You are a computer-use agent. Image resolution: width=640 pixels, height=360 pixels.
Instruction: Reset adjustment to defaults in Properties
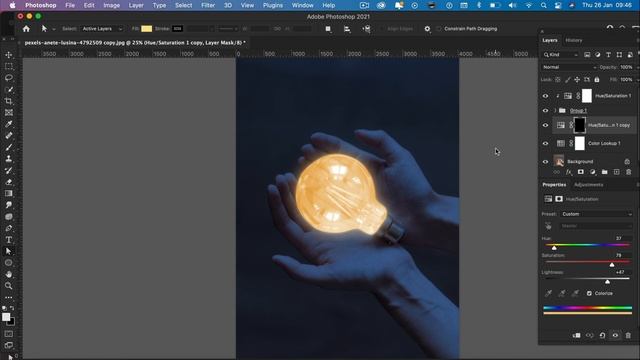tap(602, 336)
